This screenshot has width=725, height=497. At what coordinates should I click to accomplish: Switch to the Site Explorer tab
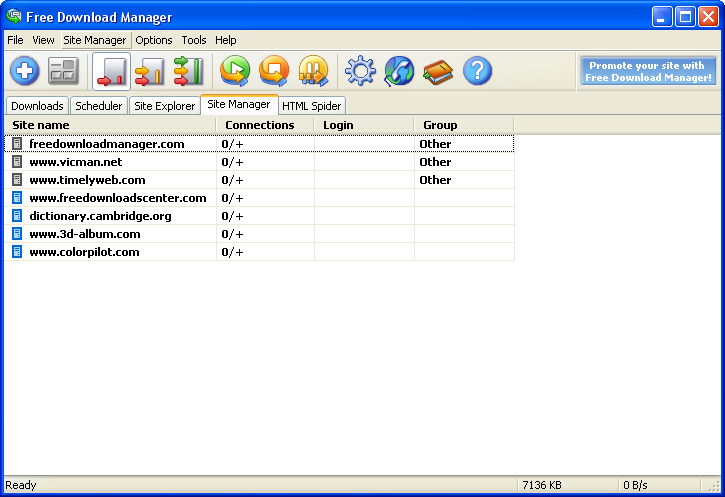pyautogui.click(x=165, y=106)
